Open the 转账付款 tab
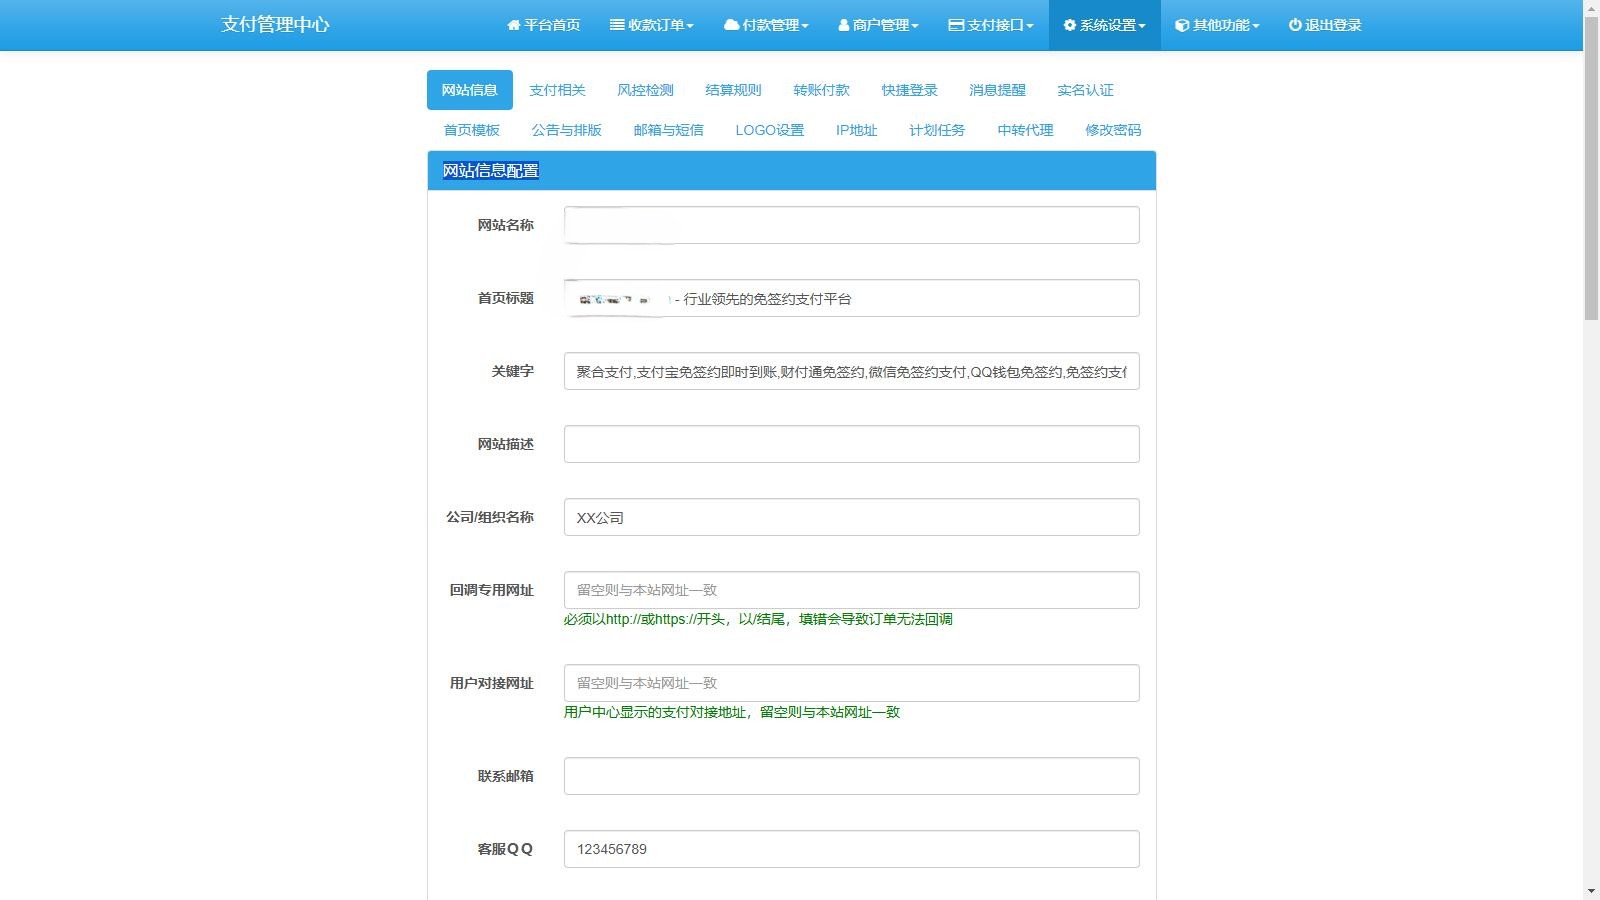This screenshot has width=1600, height=900. click(821, 90)
